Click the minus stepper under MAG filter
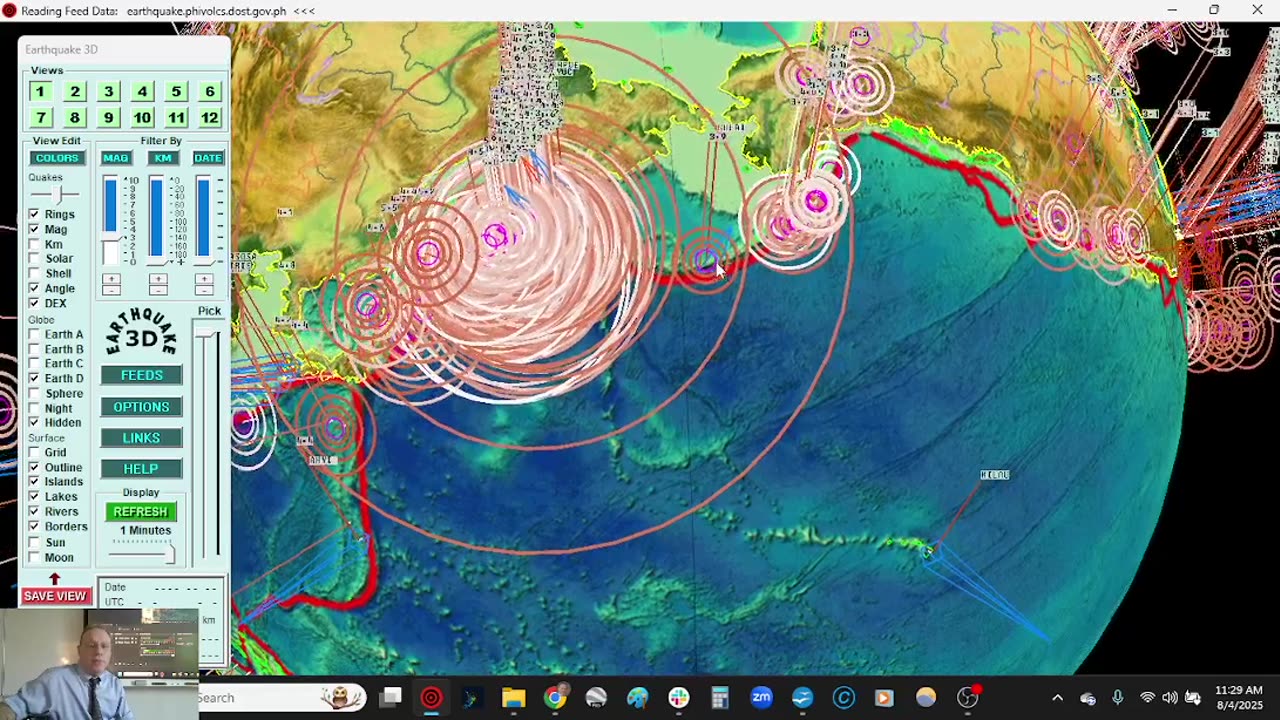 click(111, 290)
